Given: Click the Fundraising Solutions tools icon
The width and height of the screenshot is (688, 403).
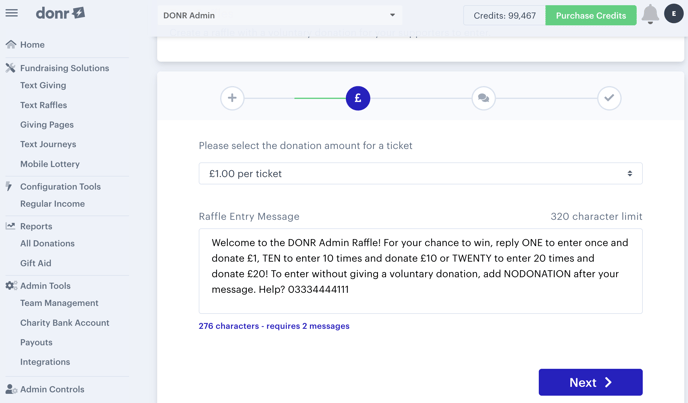Looking at the screenshot, I should pos(11,68).
